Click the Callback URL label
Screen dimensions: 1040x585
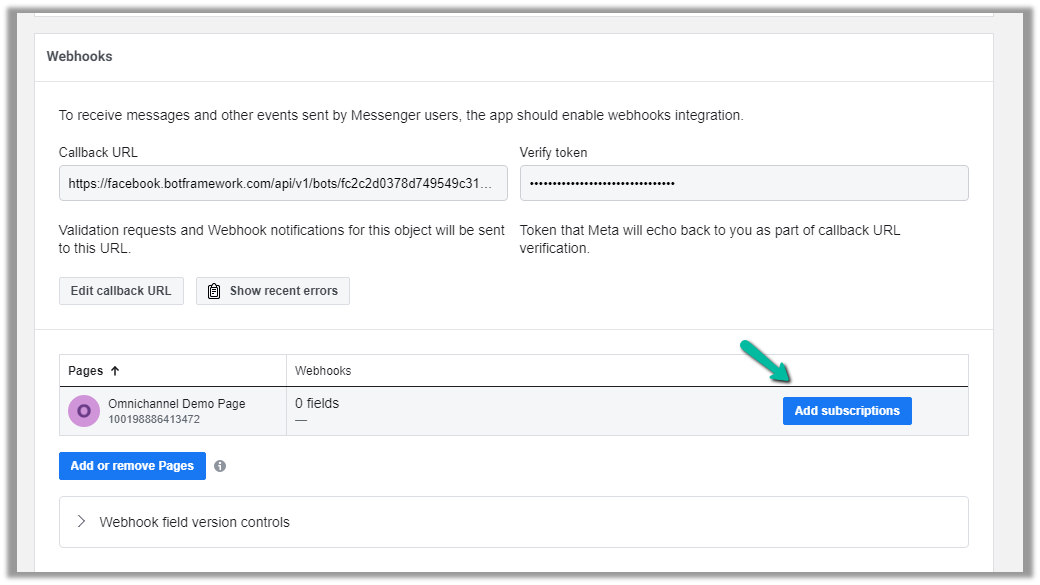point(98,153)
